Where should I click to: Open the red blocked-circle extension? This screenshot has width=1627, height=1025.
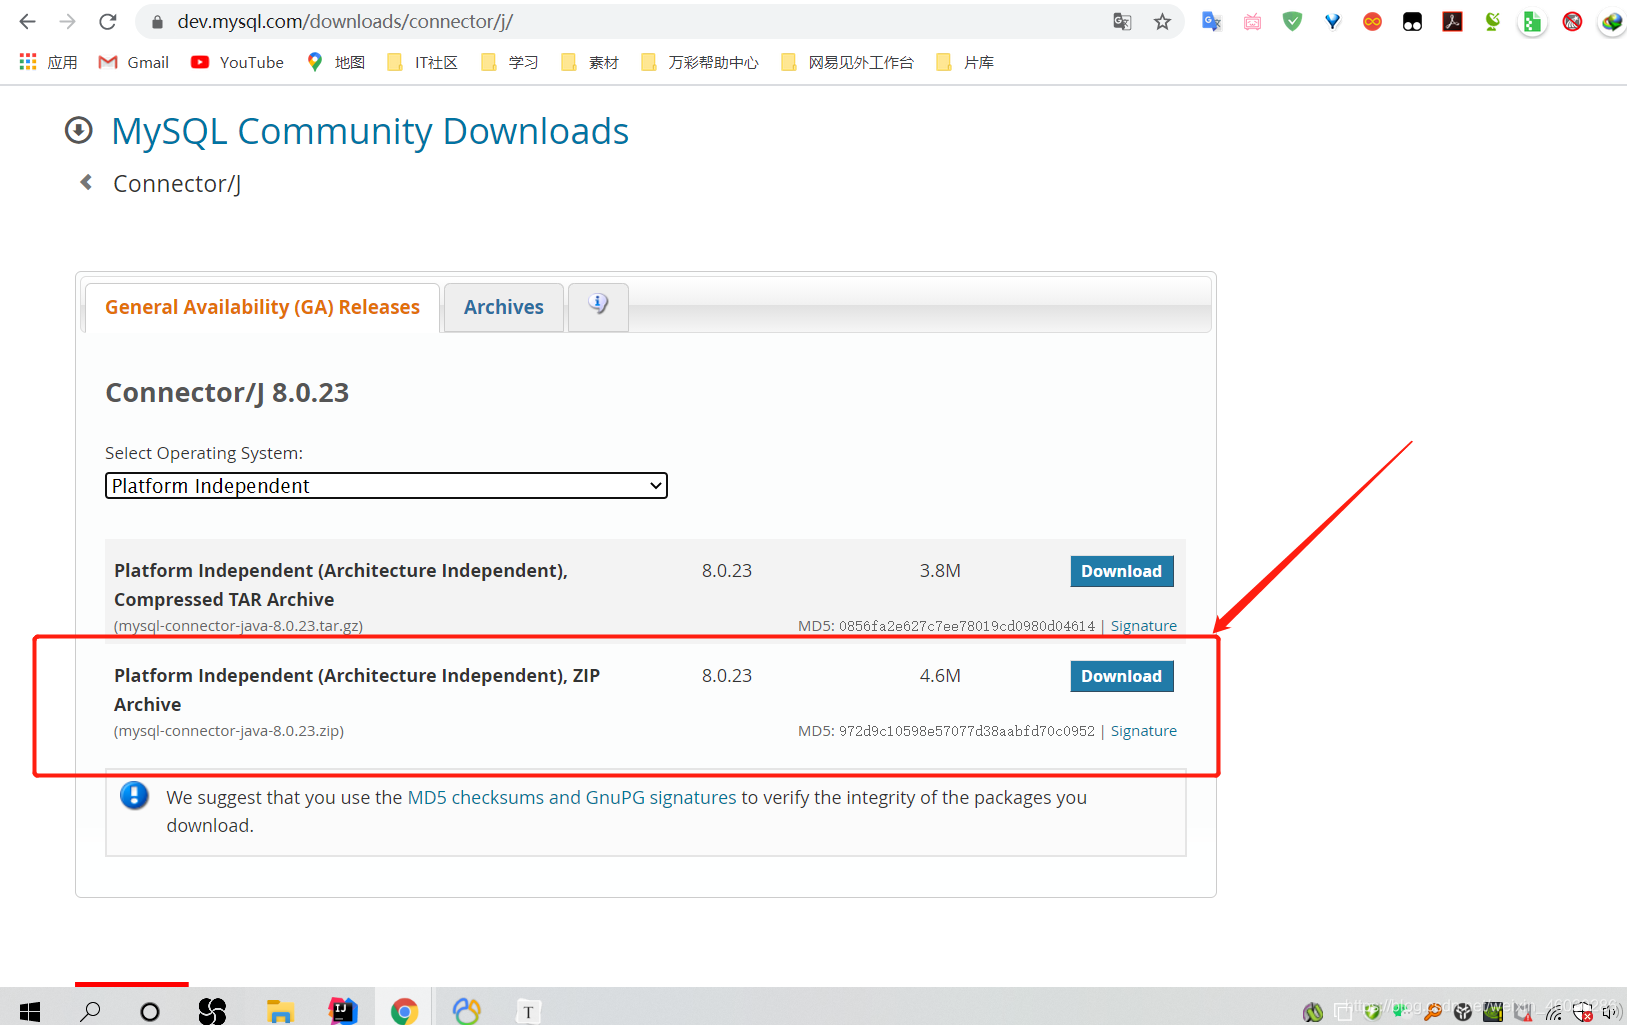(x=1572, y=21)
